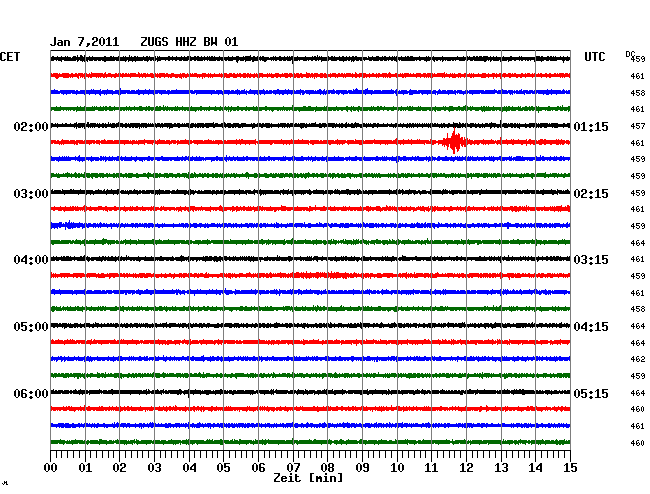Image resolution: width=650 pixels, height=494 pixels.
Task: Click the DC header above the offset values
Action: (x=630, y=54)
